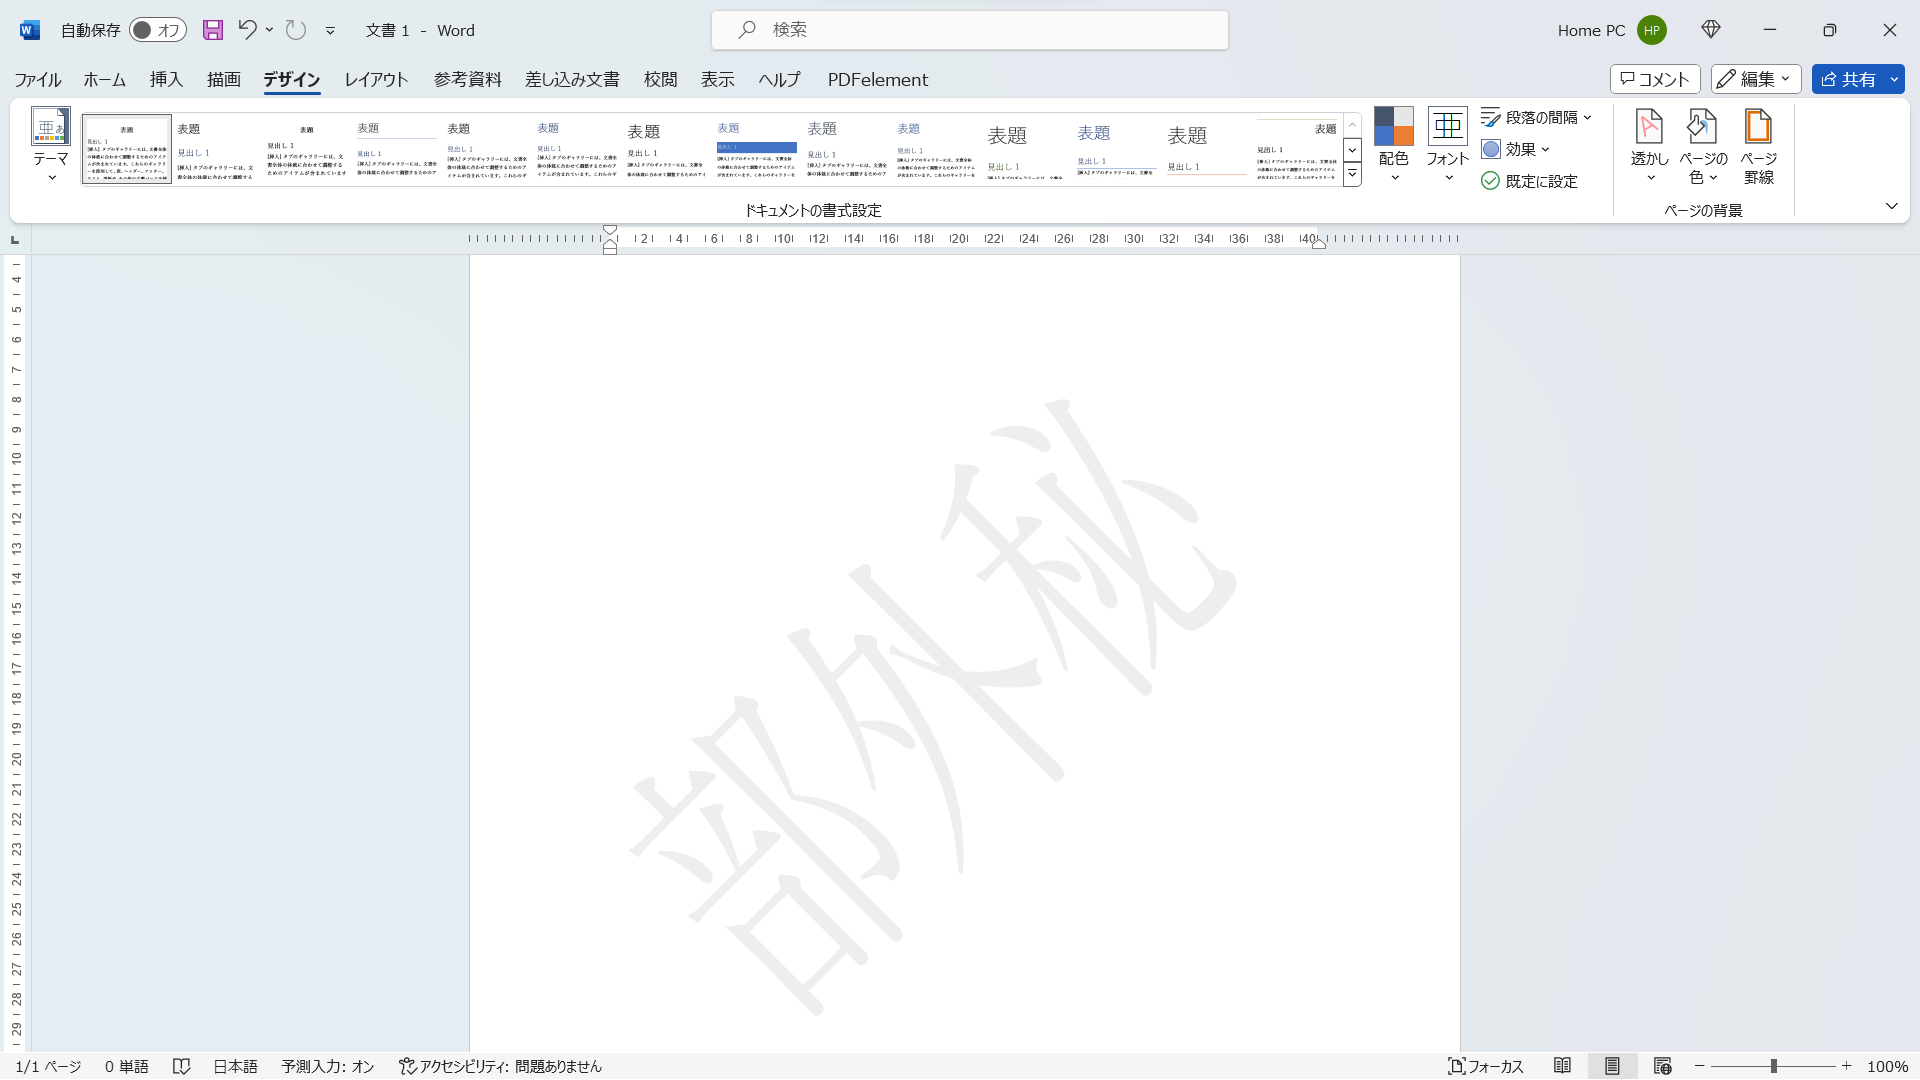
Task: Open the 透かし (Watermark) menu
Action: point(1649,145)
